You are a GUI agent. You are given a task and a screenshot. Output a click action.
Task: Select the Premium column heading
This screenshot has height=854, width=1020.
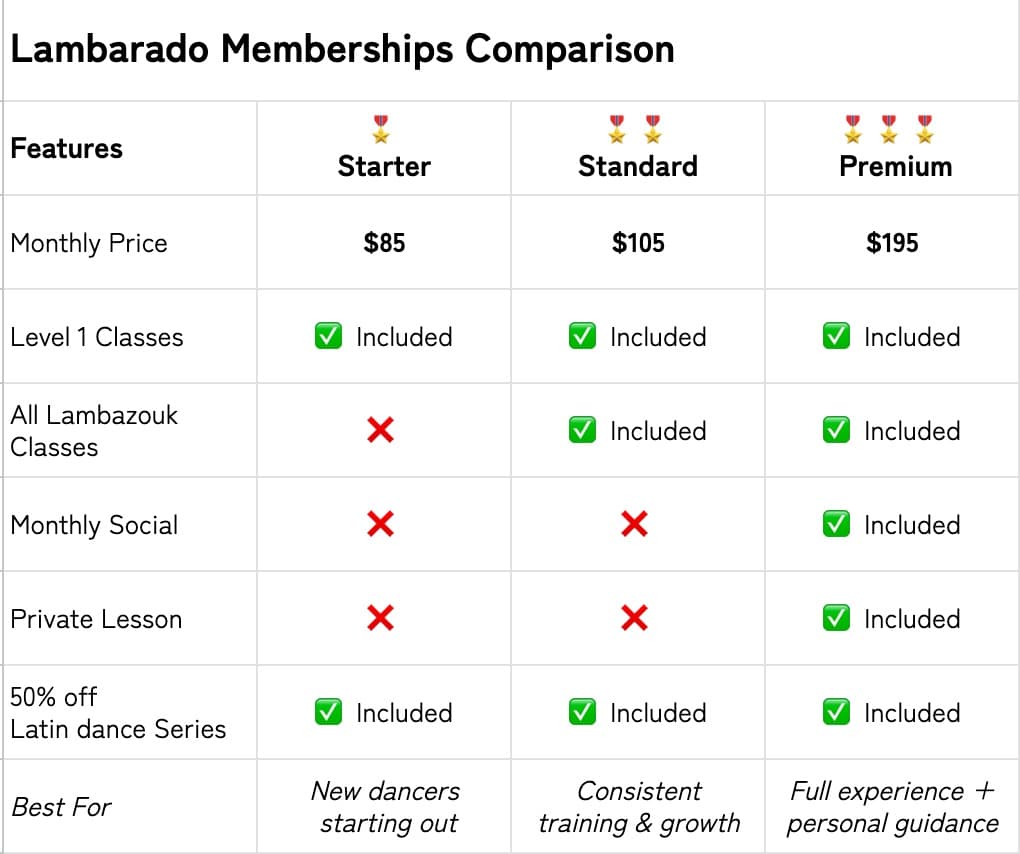tap(895, 166)
